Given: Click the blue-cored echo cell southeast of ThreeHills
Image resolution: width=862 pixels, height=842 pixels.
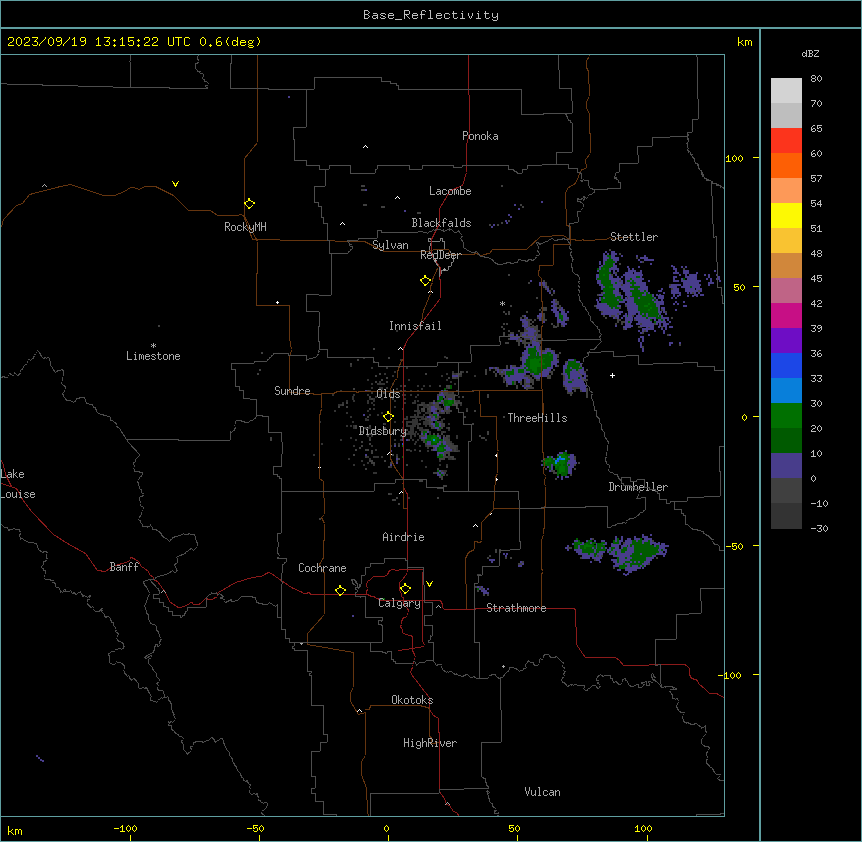Looking at the screenshot, I should tap(560, 464).
